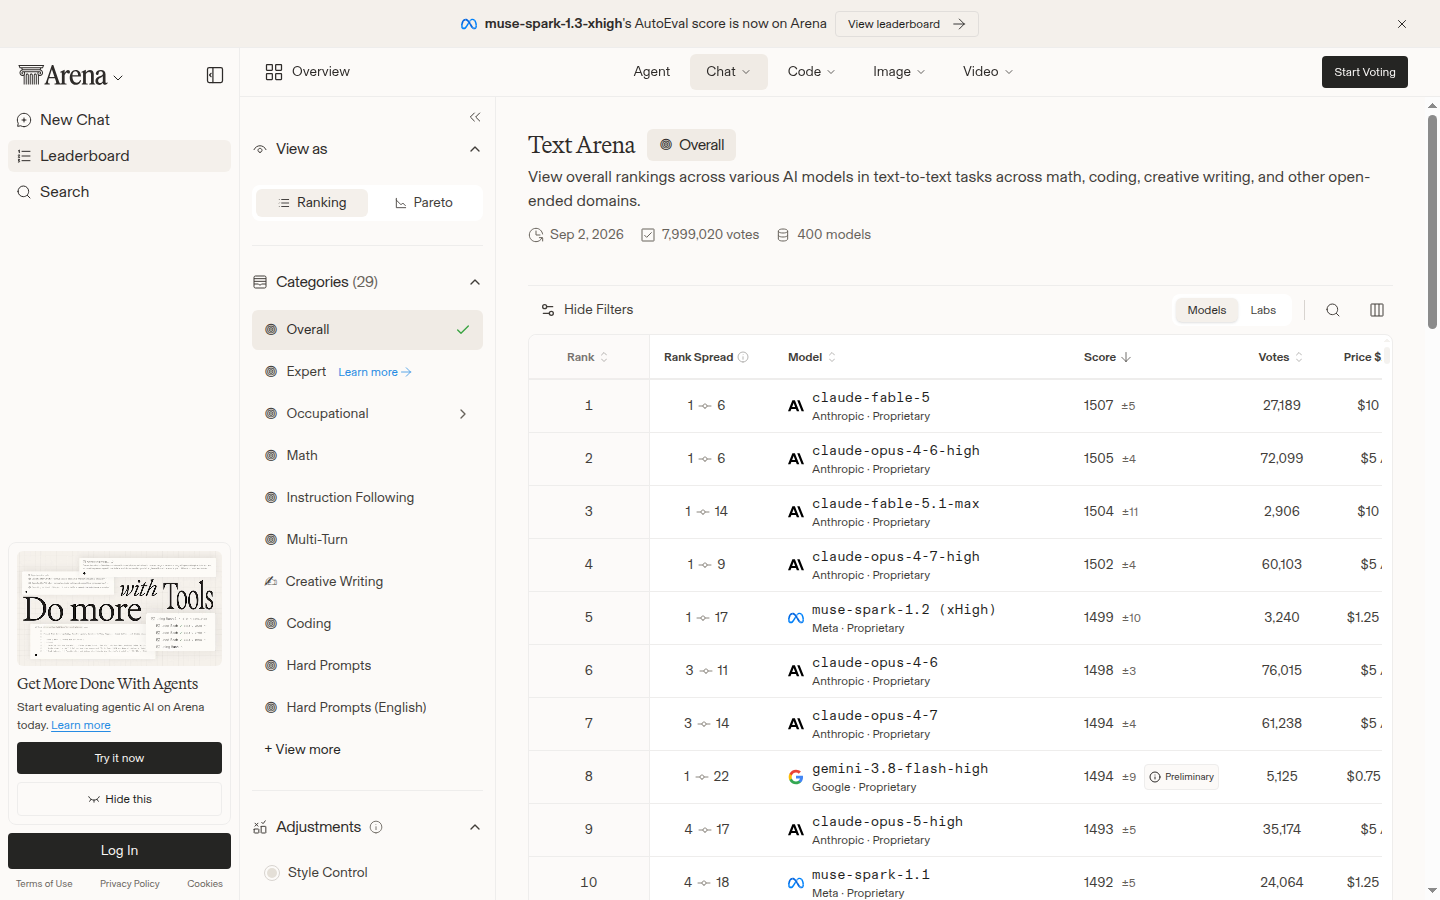Click the votes checkmark icon
The image size is (1440, 900).
[648, 235]
